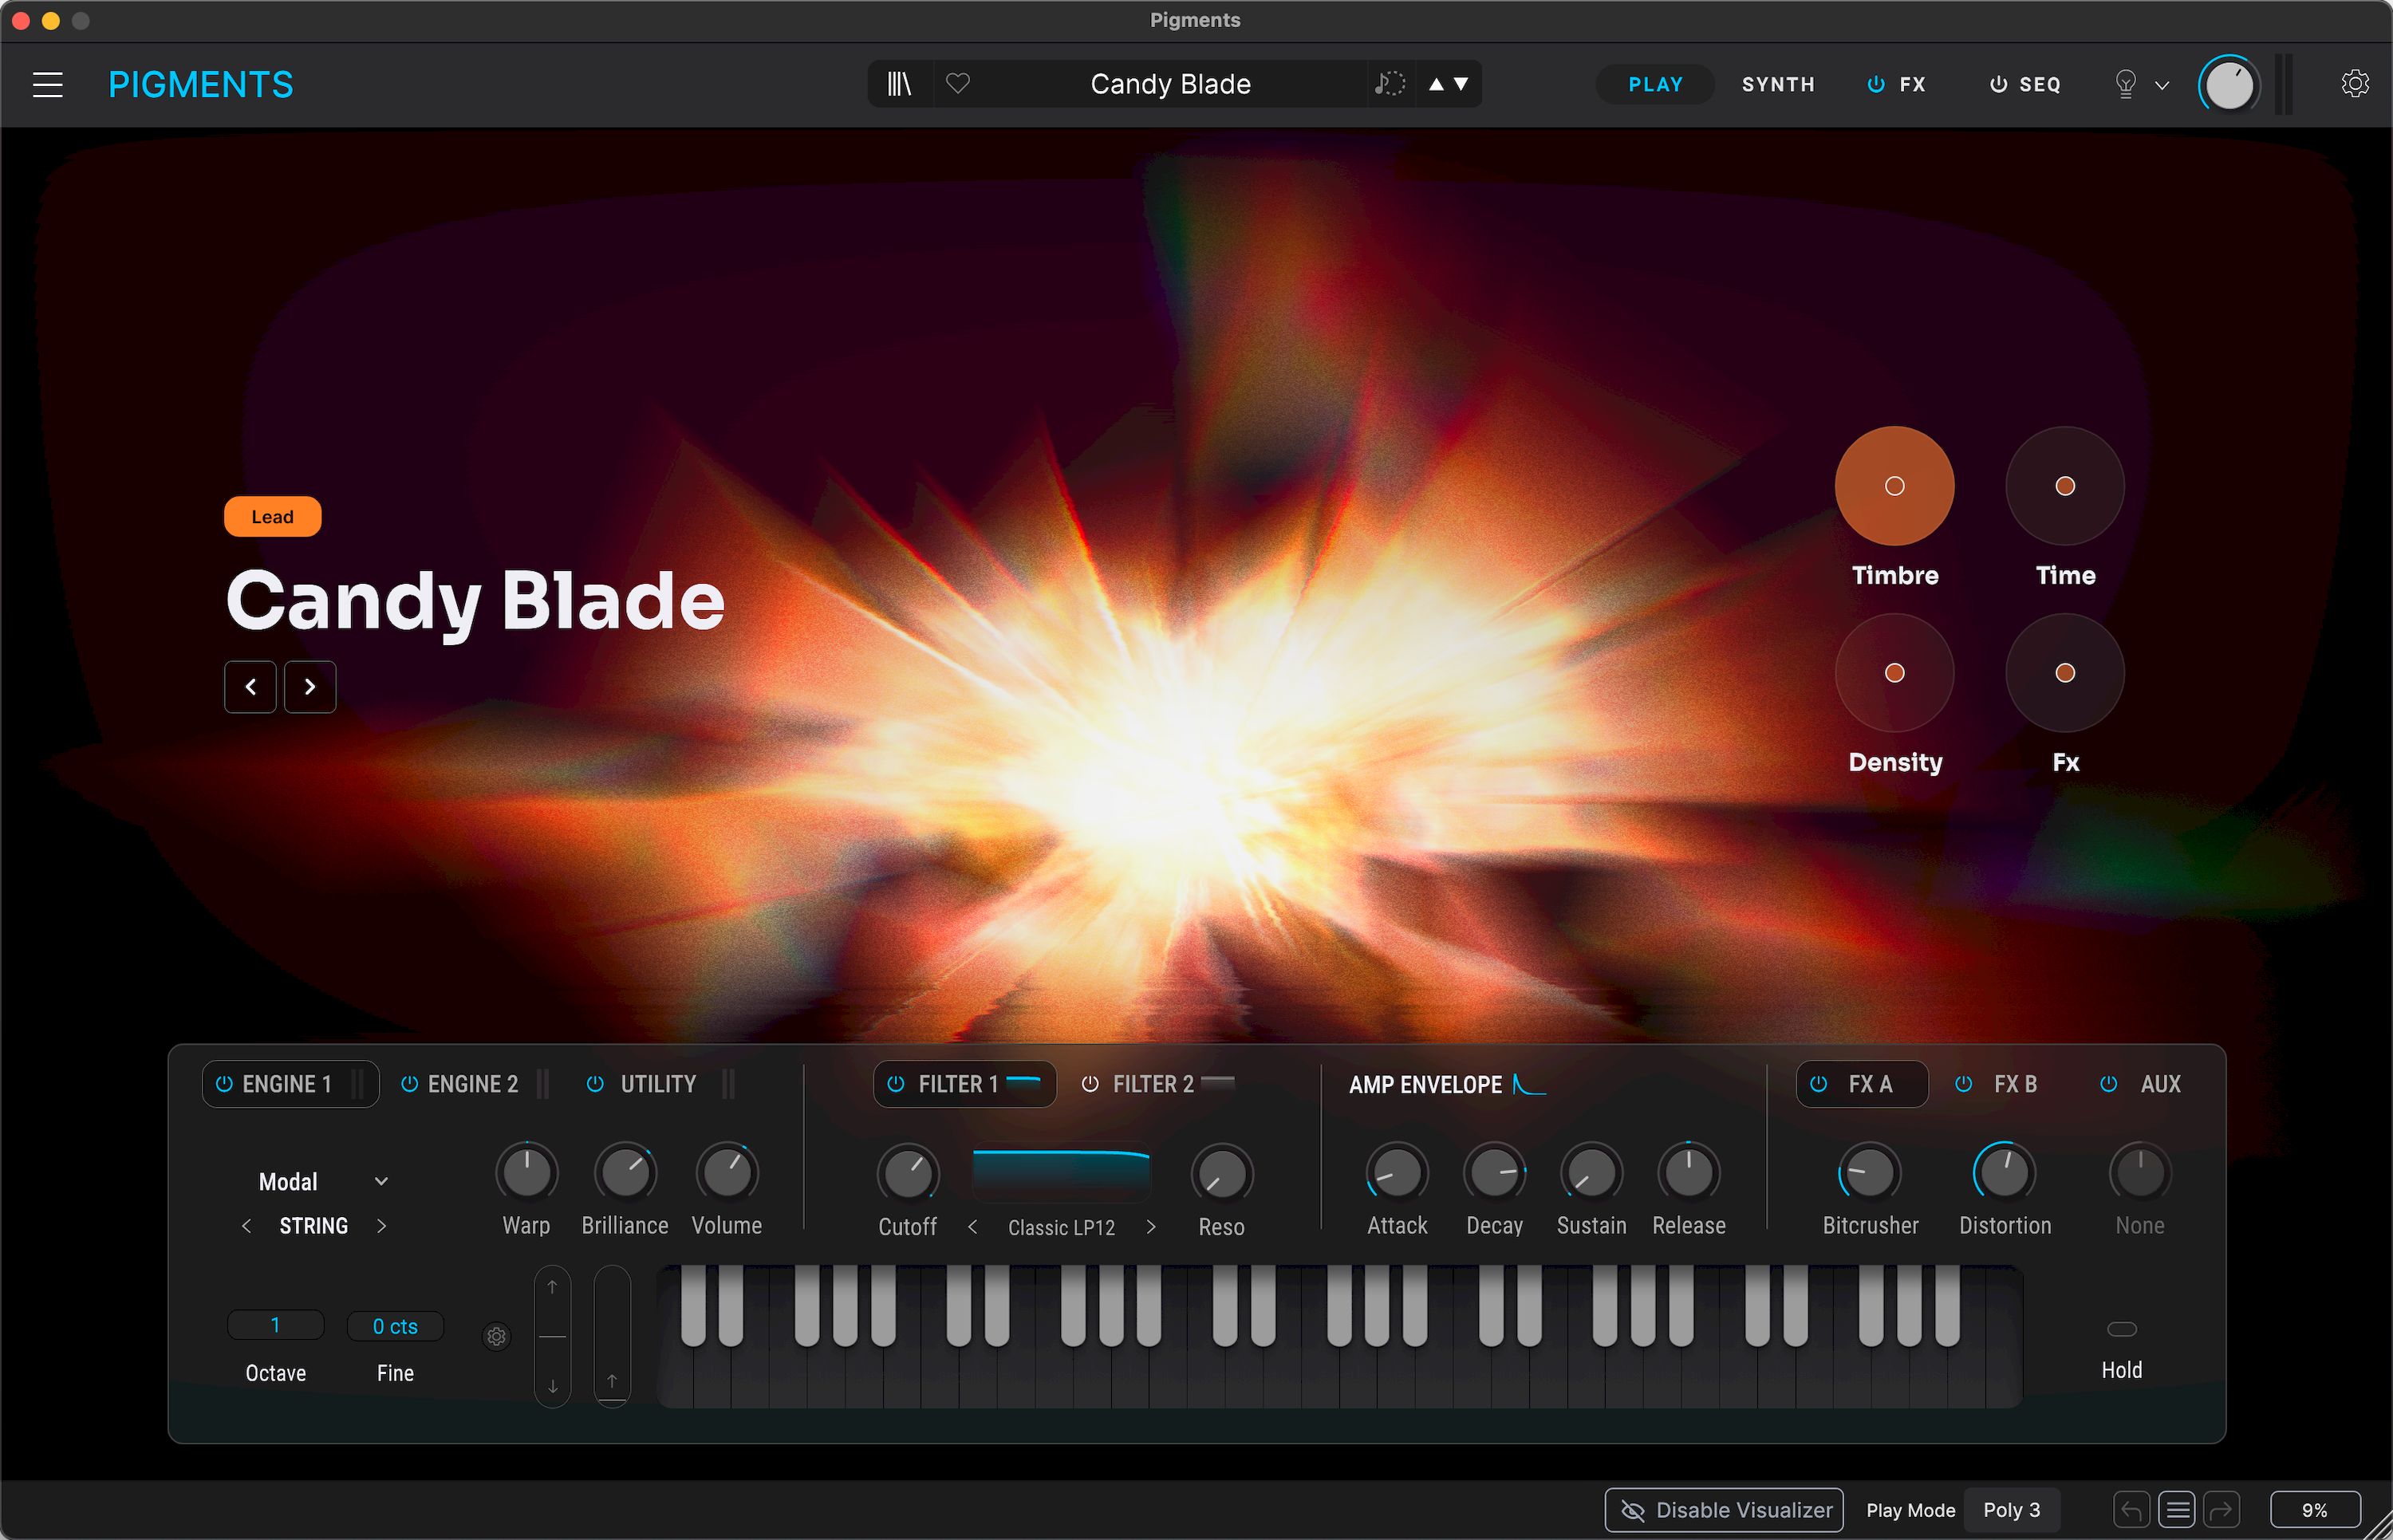The image size is (2393, 1540).
Task: Toggle the Hold switch
Action: pyautogui.click(x=2121, y=1329)
